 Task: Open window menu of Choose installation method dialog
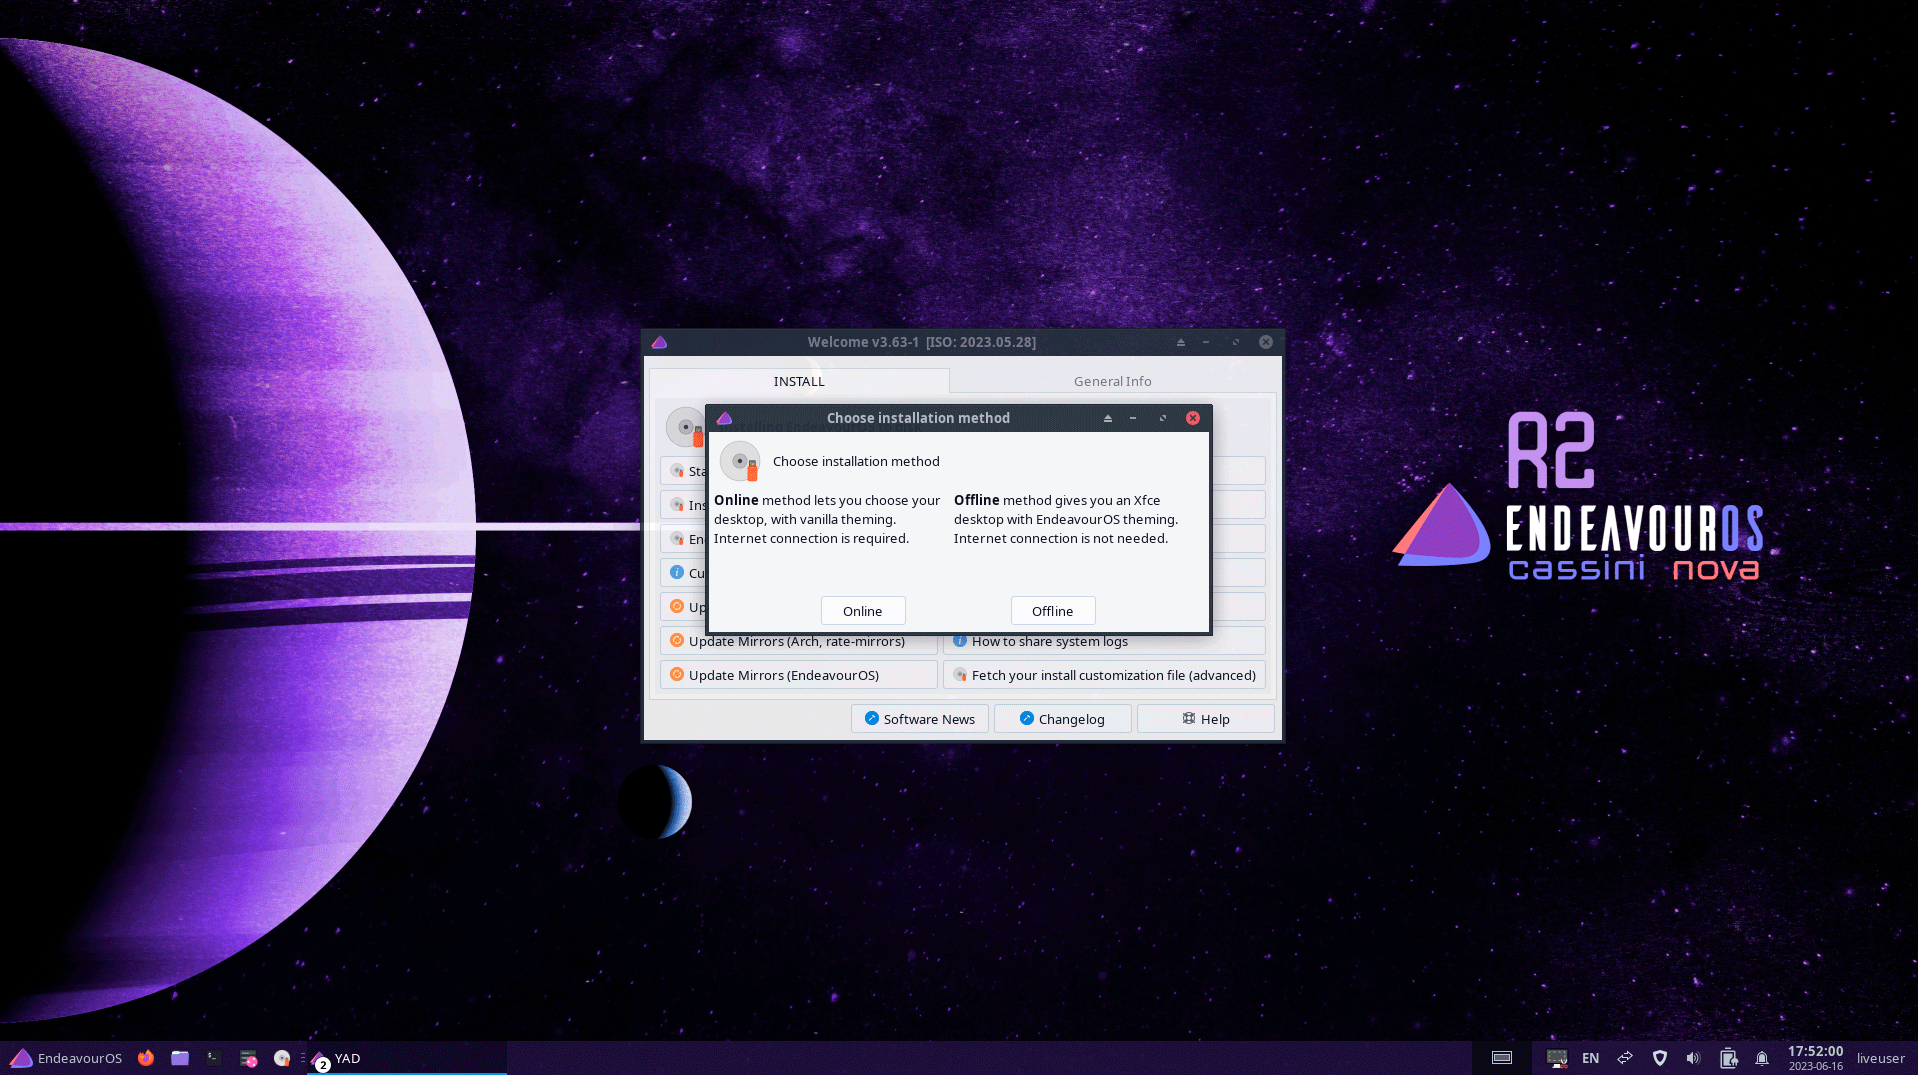[x=725, y=418]
